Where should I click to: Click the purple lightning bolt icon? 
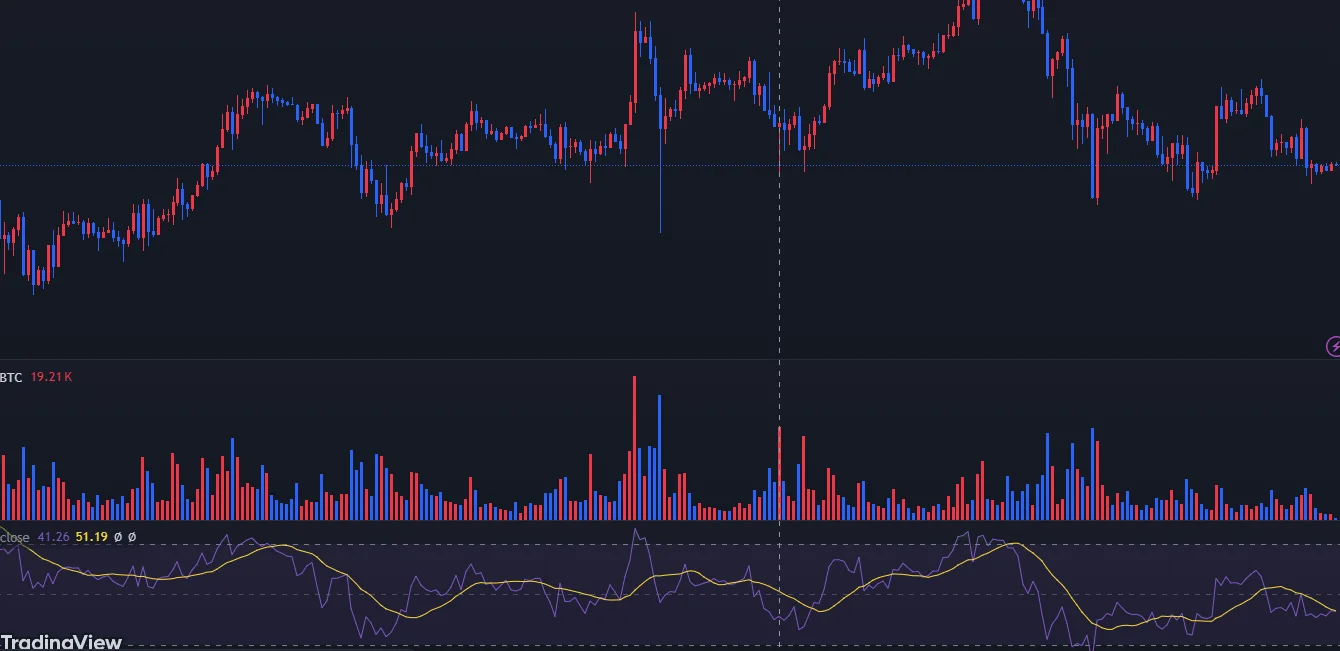click(1333, 347)
